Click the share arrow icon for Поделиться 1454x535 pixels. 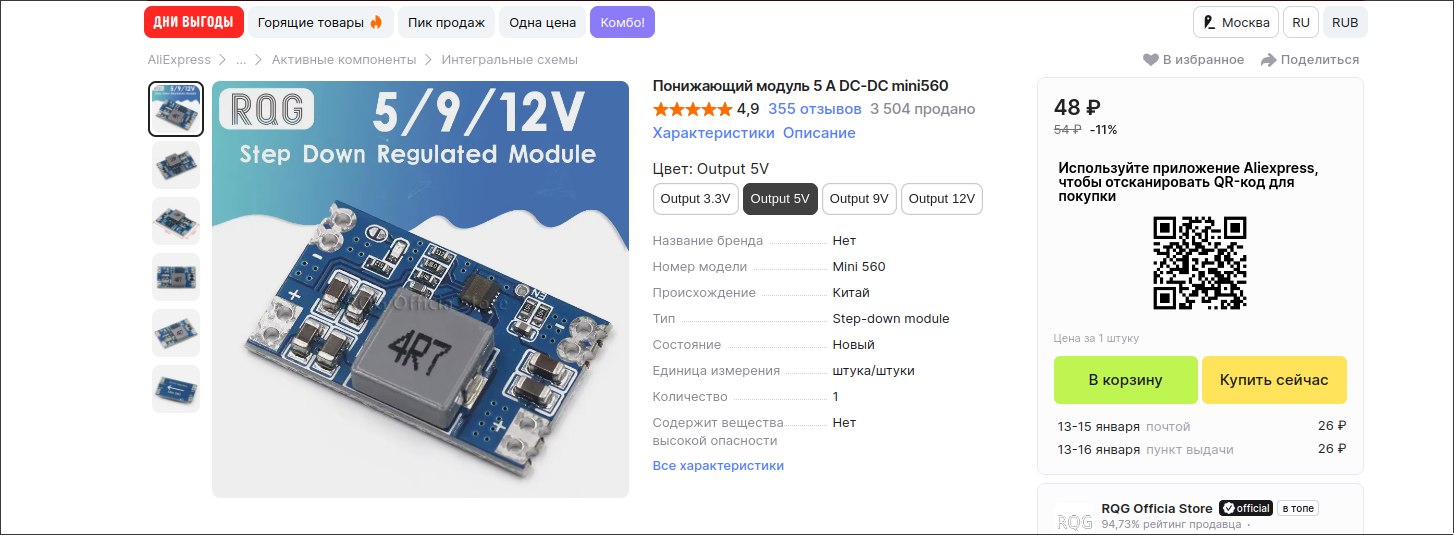click(x=1268, y=60)
